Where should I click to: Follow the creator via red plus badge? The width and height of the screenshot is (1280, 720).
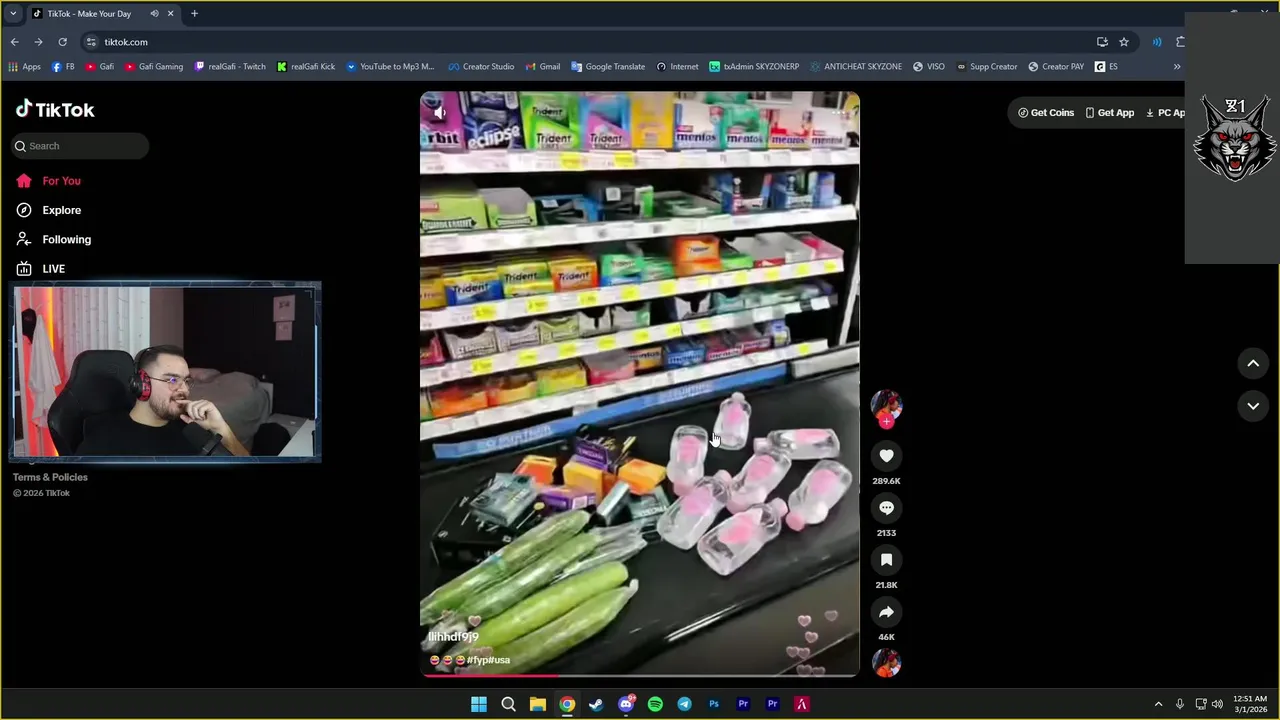click(x=886, y=422)
